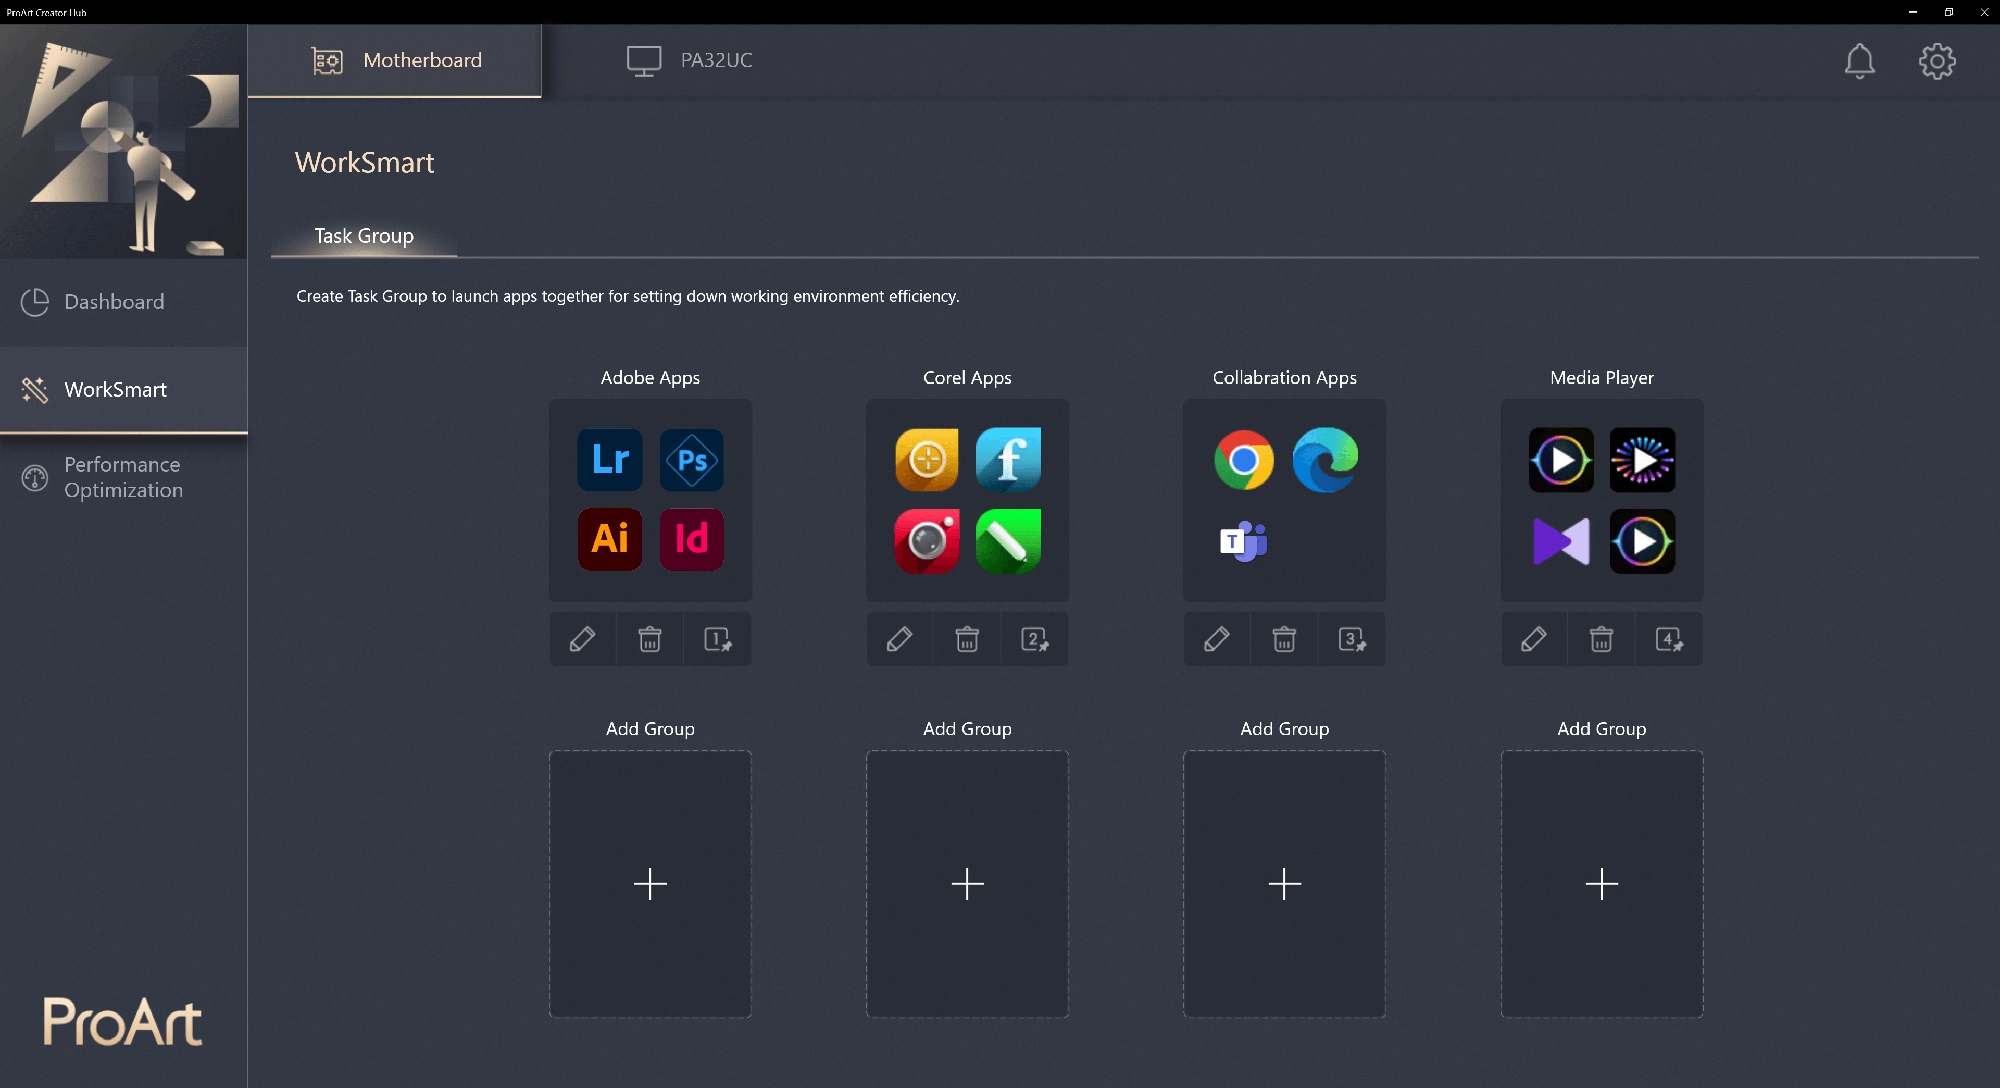This screenshot has width=2000, height=1088.
Task: Click the Microsoft Edge icon
Action: (x=1325, y=460)
